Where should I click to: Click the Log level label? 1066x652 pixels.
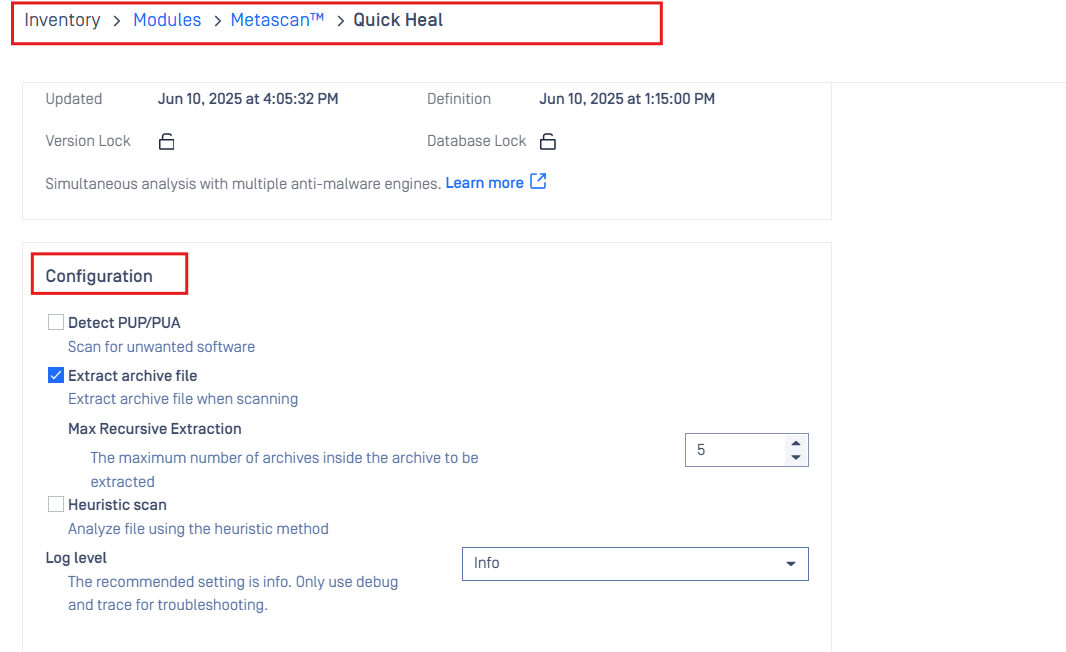click(x=76, y=558)
